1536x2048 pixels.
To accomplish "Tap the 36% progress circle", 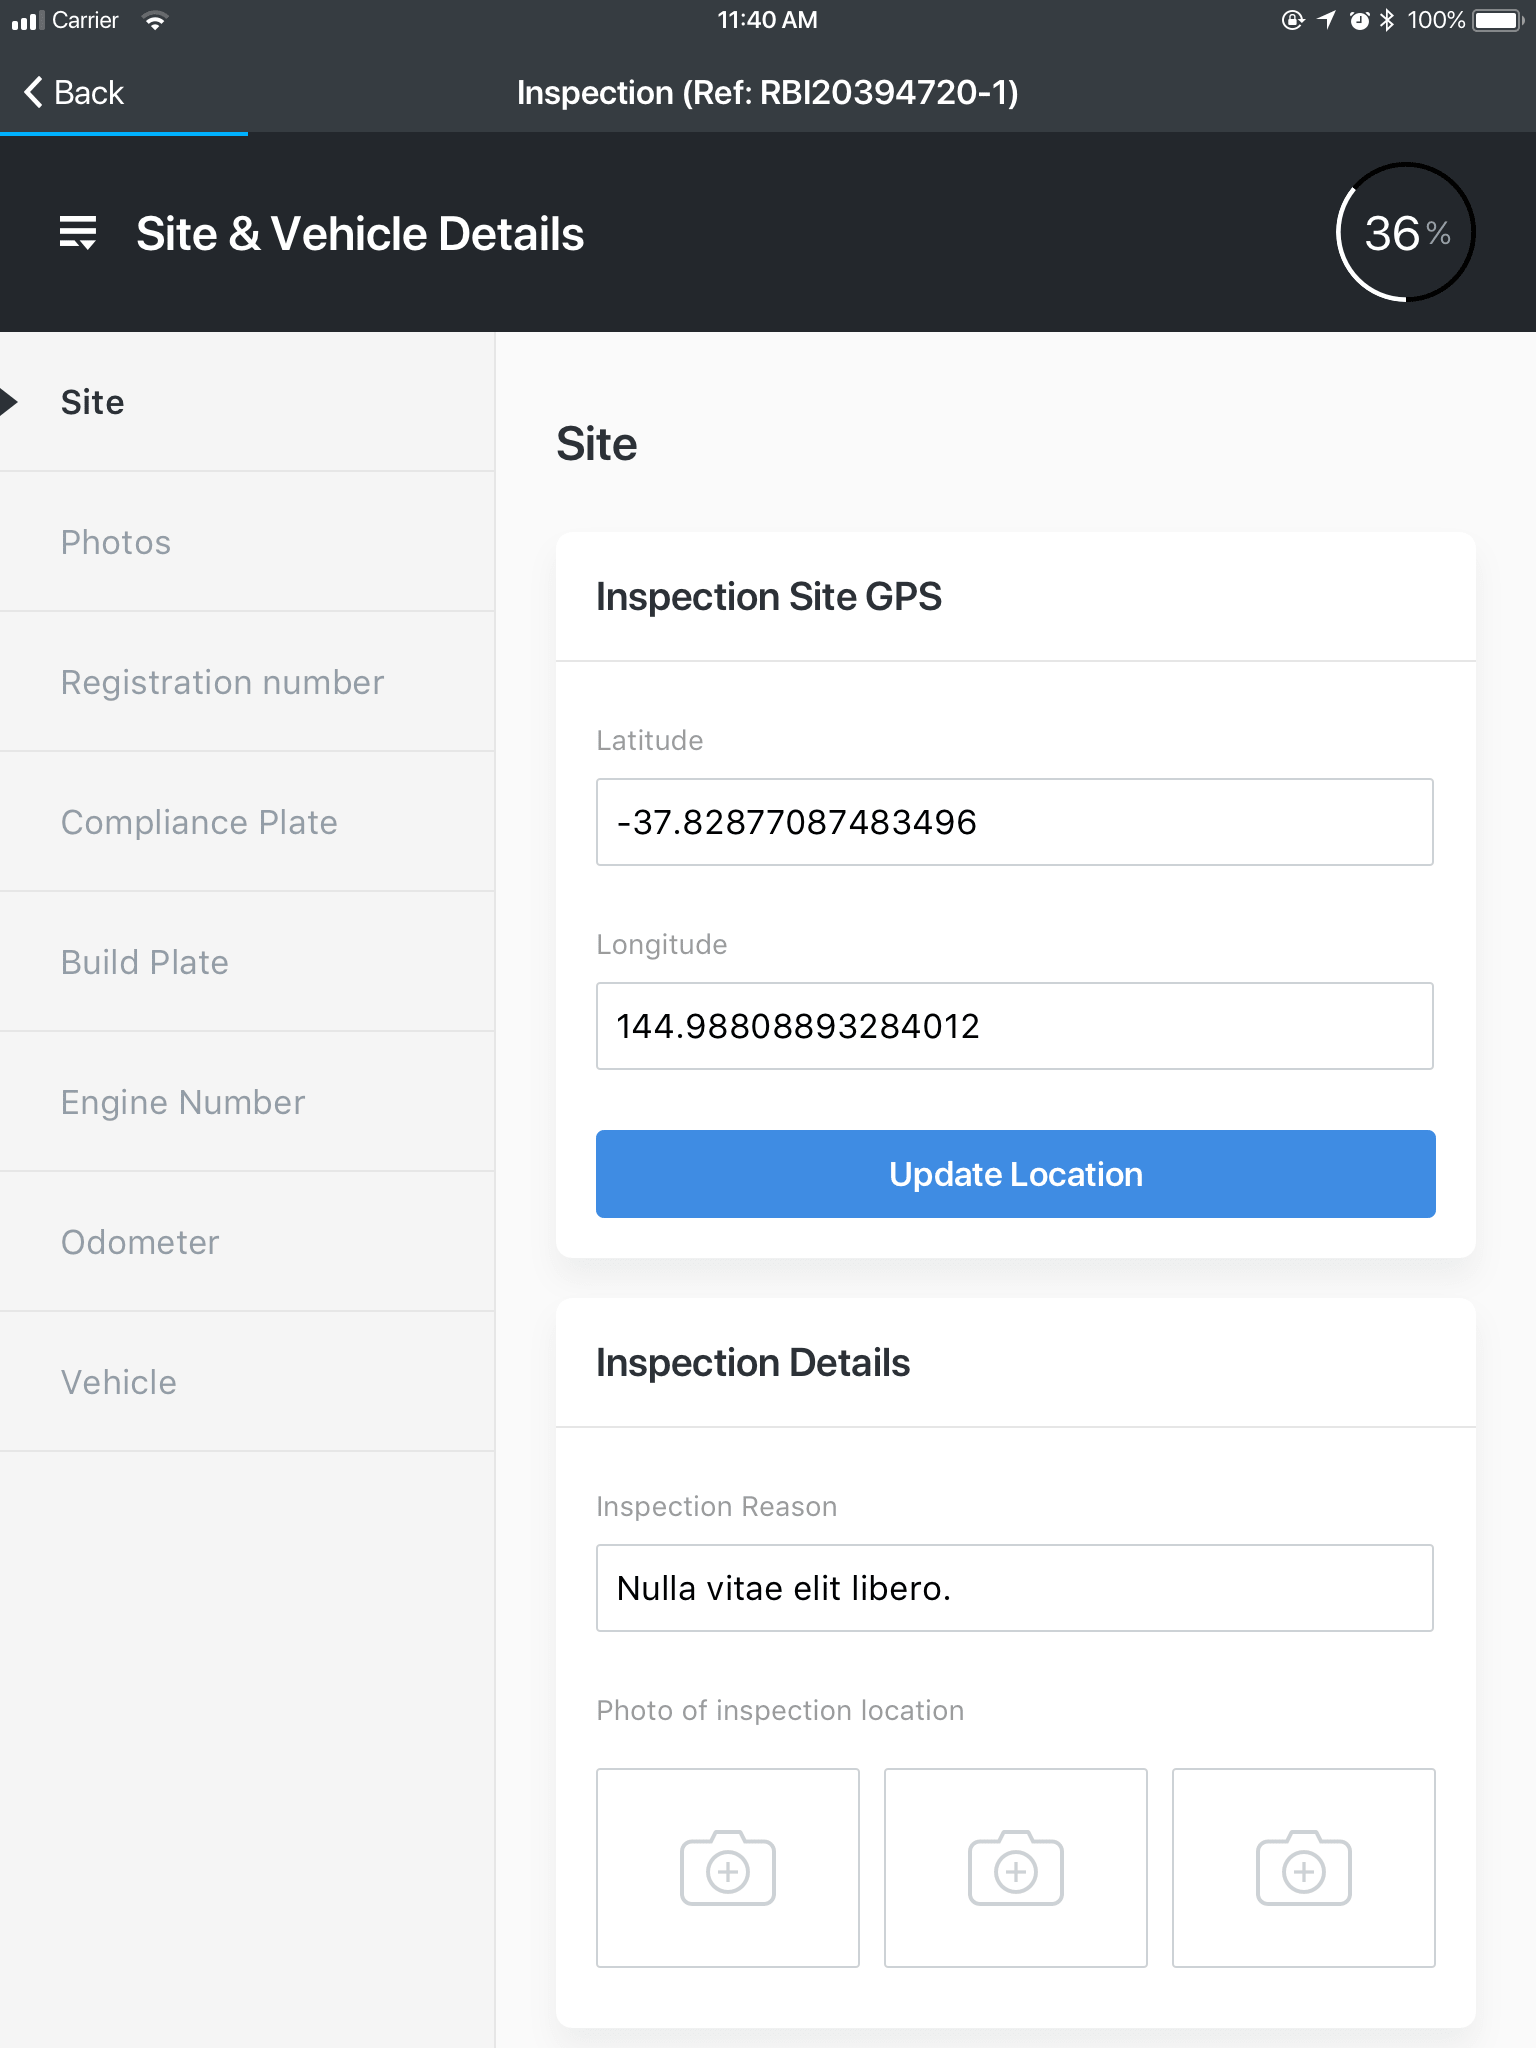I will (1405, 233).
